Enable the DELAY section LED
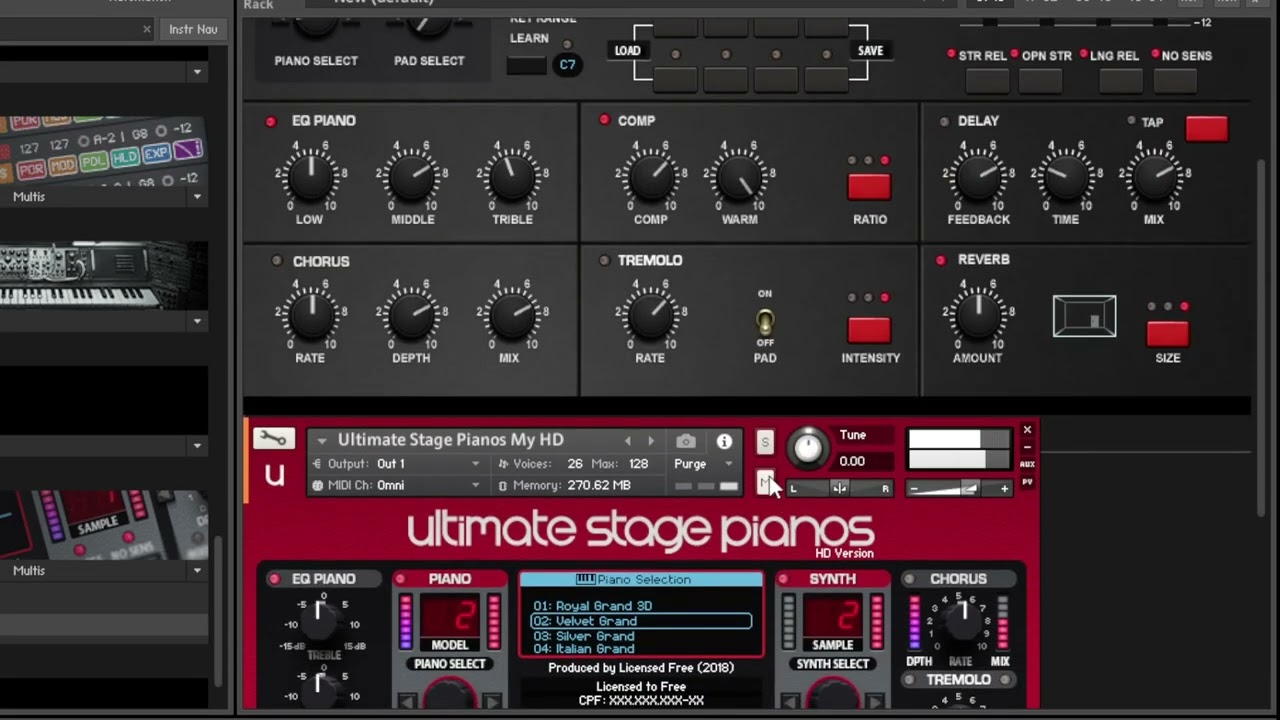The image size is (1280, 720). 944,121
